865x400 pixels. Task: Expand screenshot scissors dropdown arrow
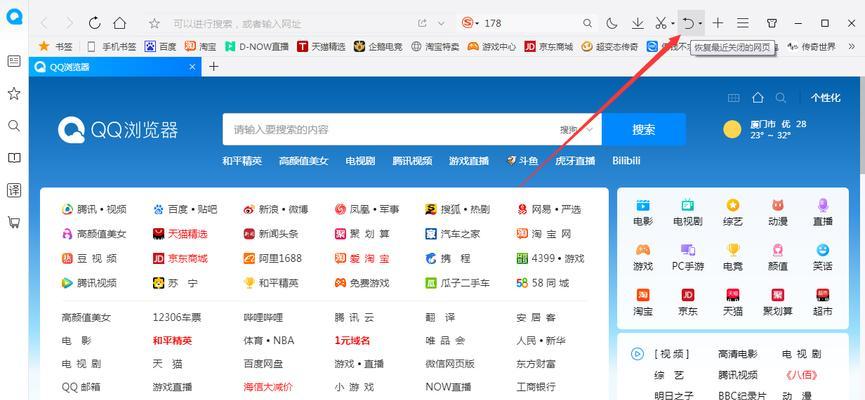coord(673,24)
